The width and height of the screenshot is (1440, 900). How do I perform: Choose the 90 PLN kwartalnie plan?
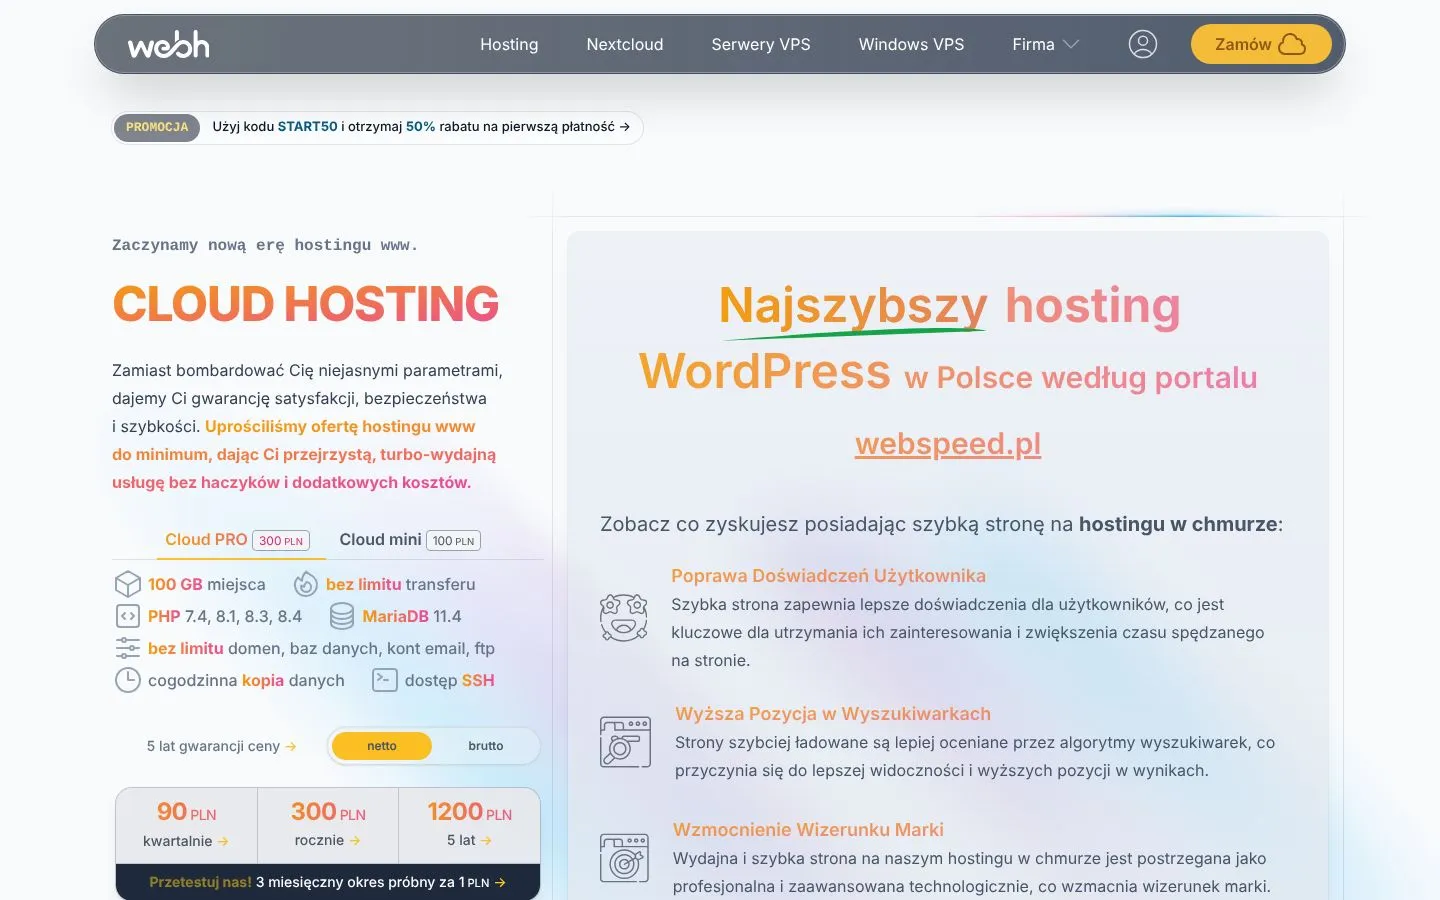(x=186, y=825)
